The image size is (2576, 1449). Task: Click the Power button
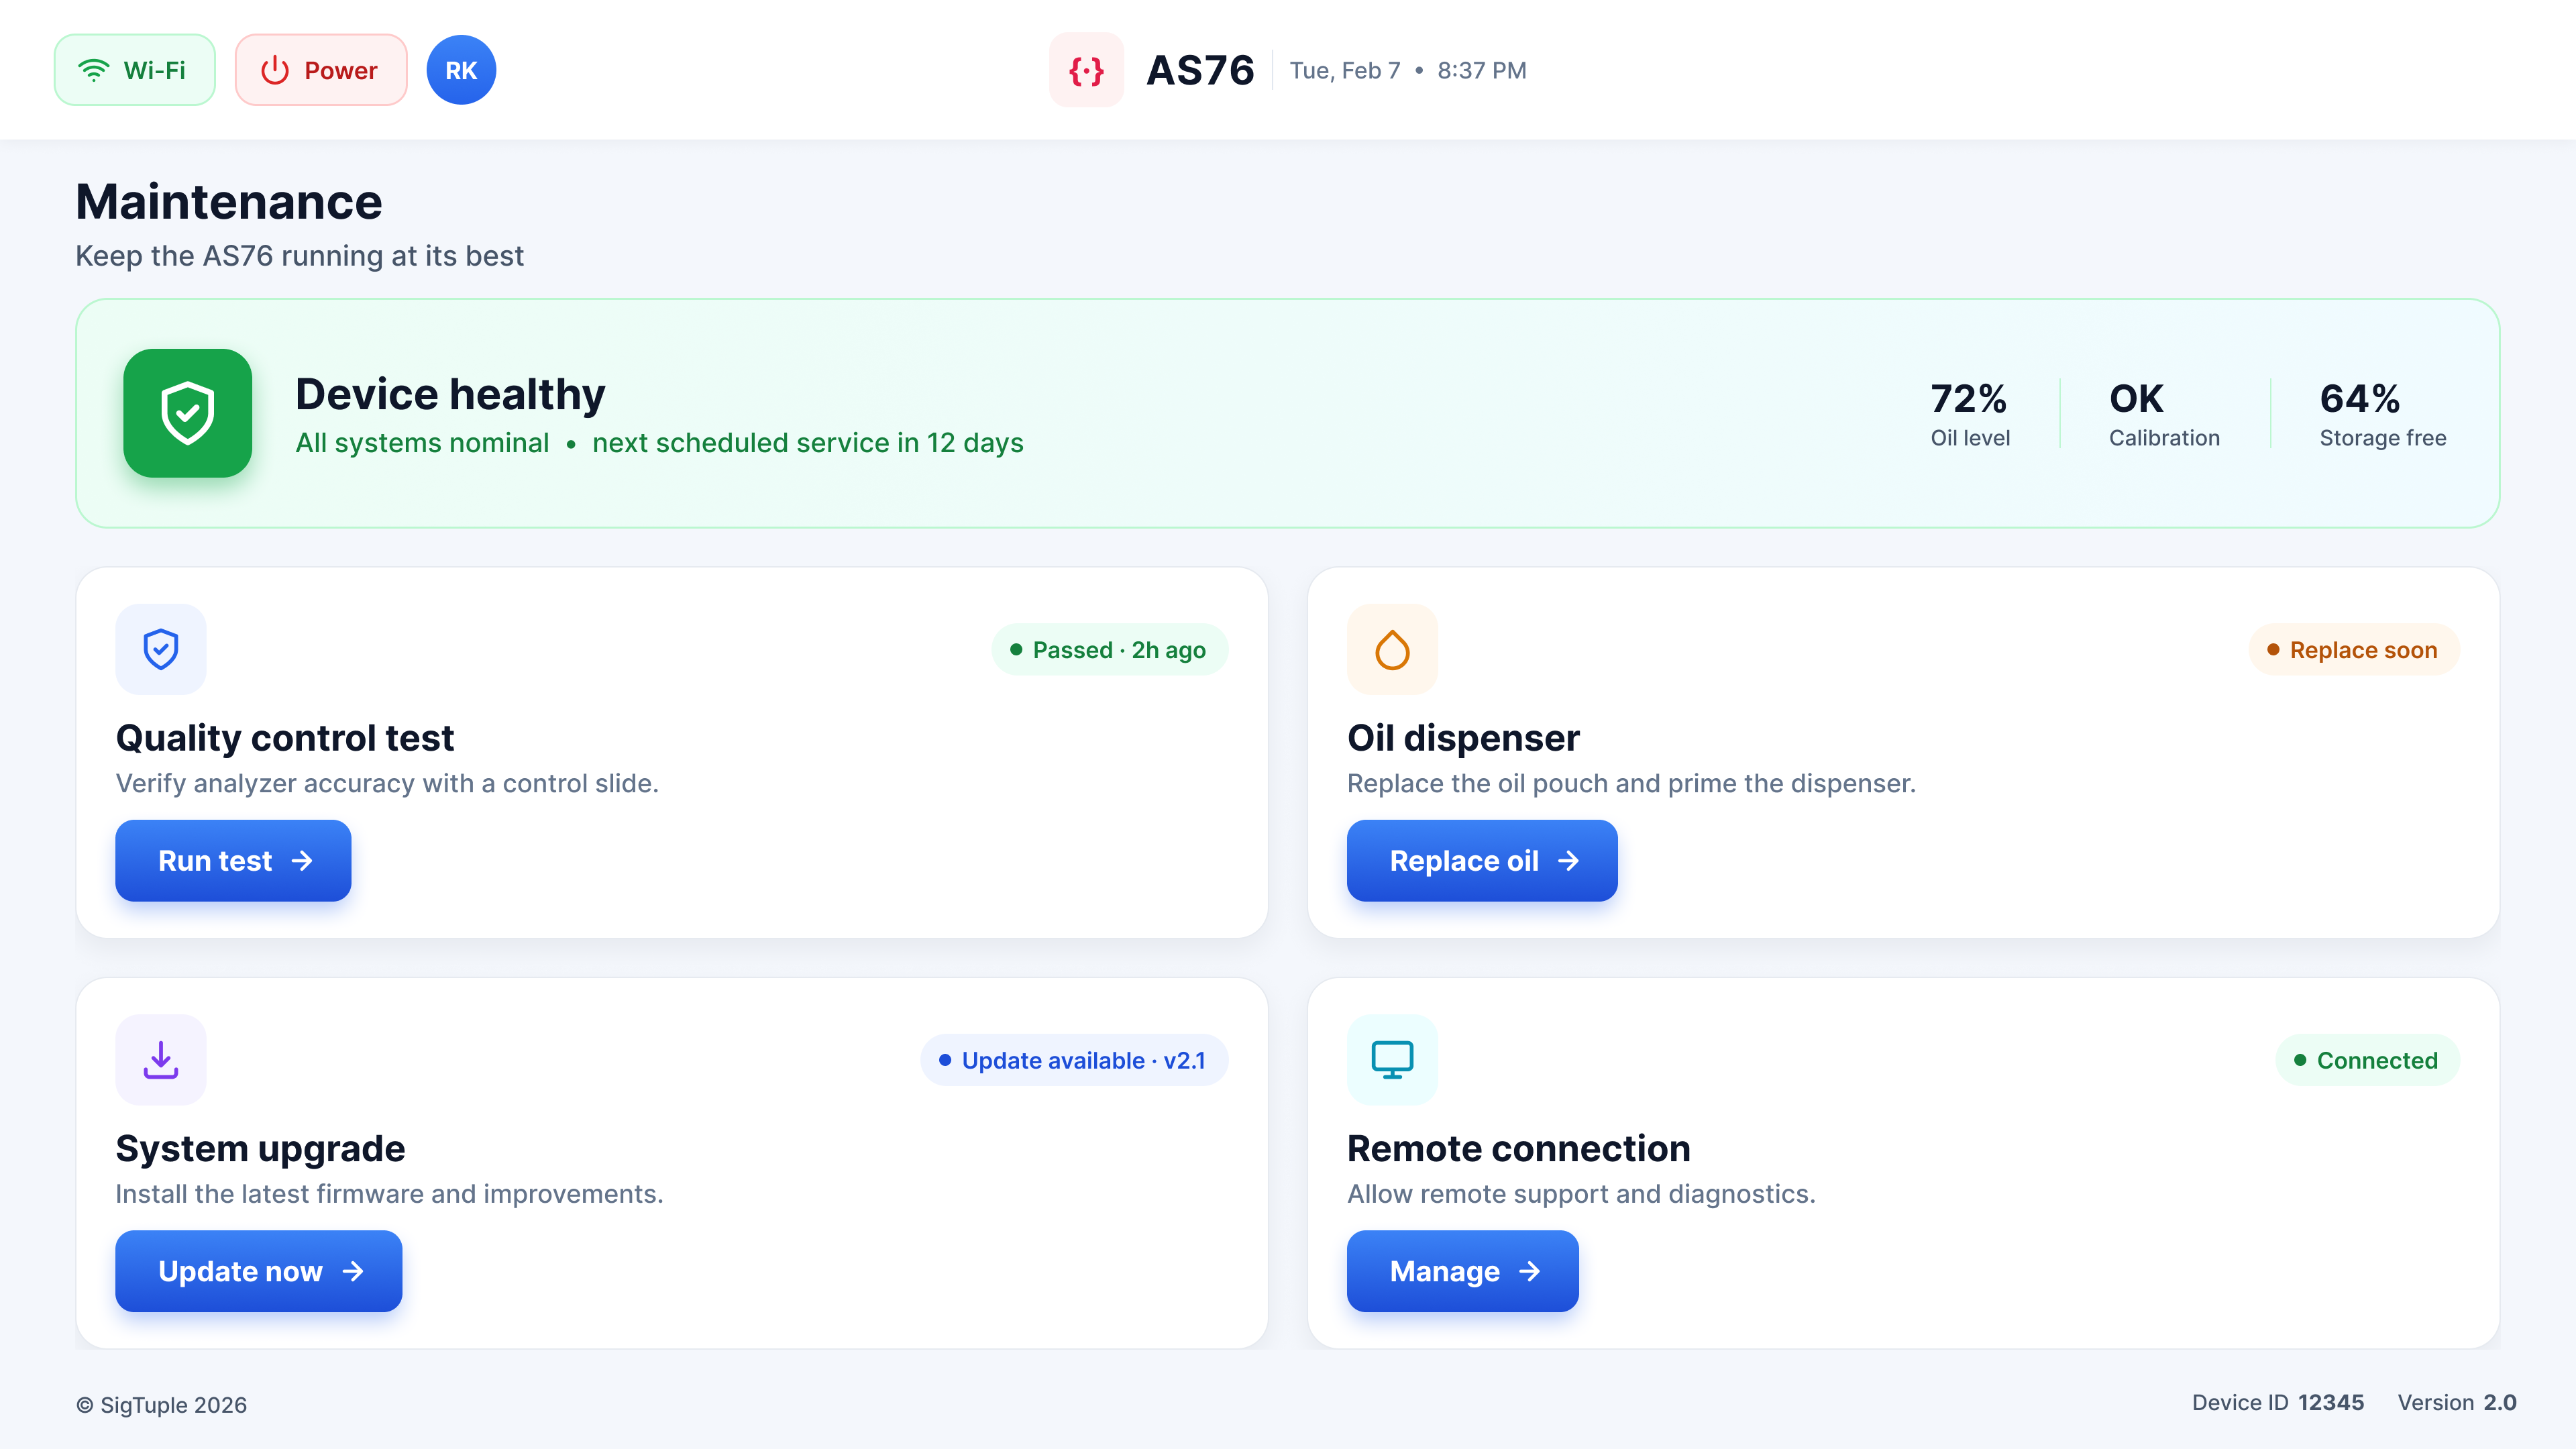point(321,70)
